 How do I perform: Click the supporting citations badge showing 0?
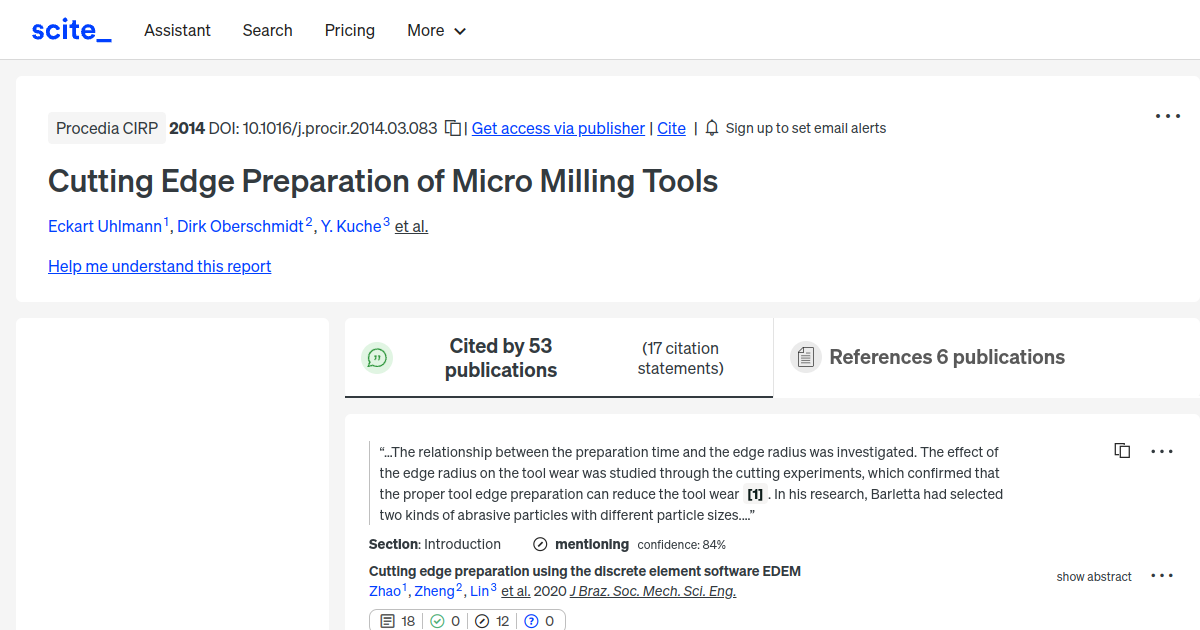445,621
